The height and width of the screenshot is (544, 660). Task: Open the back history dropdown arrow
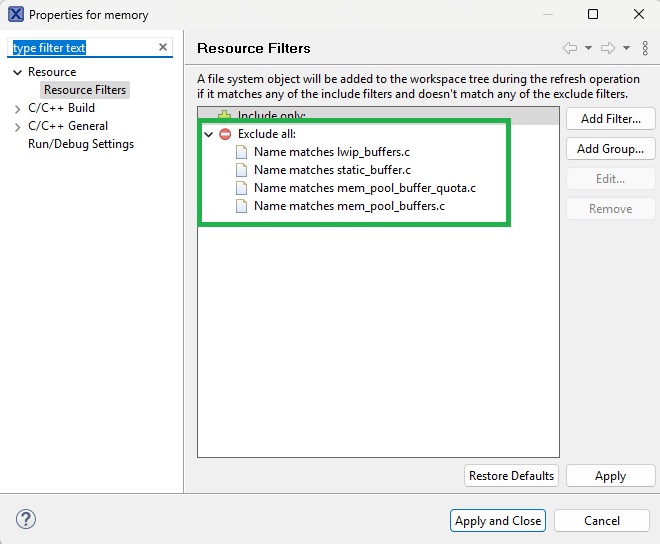click(588, 48)
